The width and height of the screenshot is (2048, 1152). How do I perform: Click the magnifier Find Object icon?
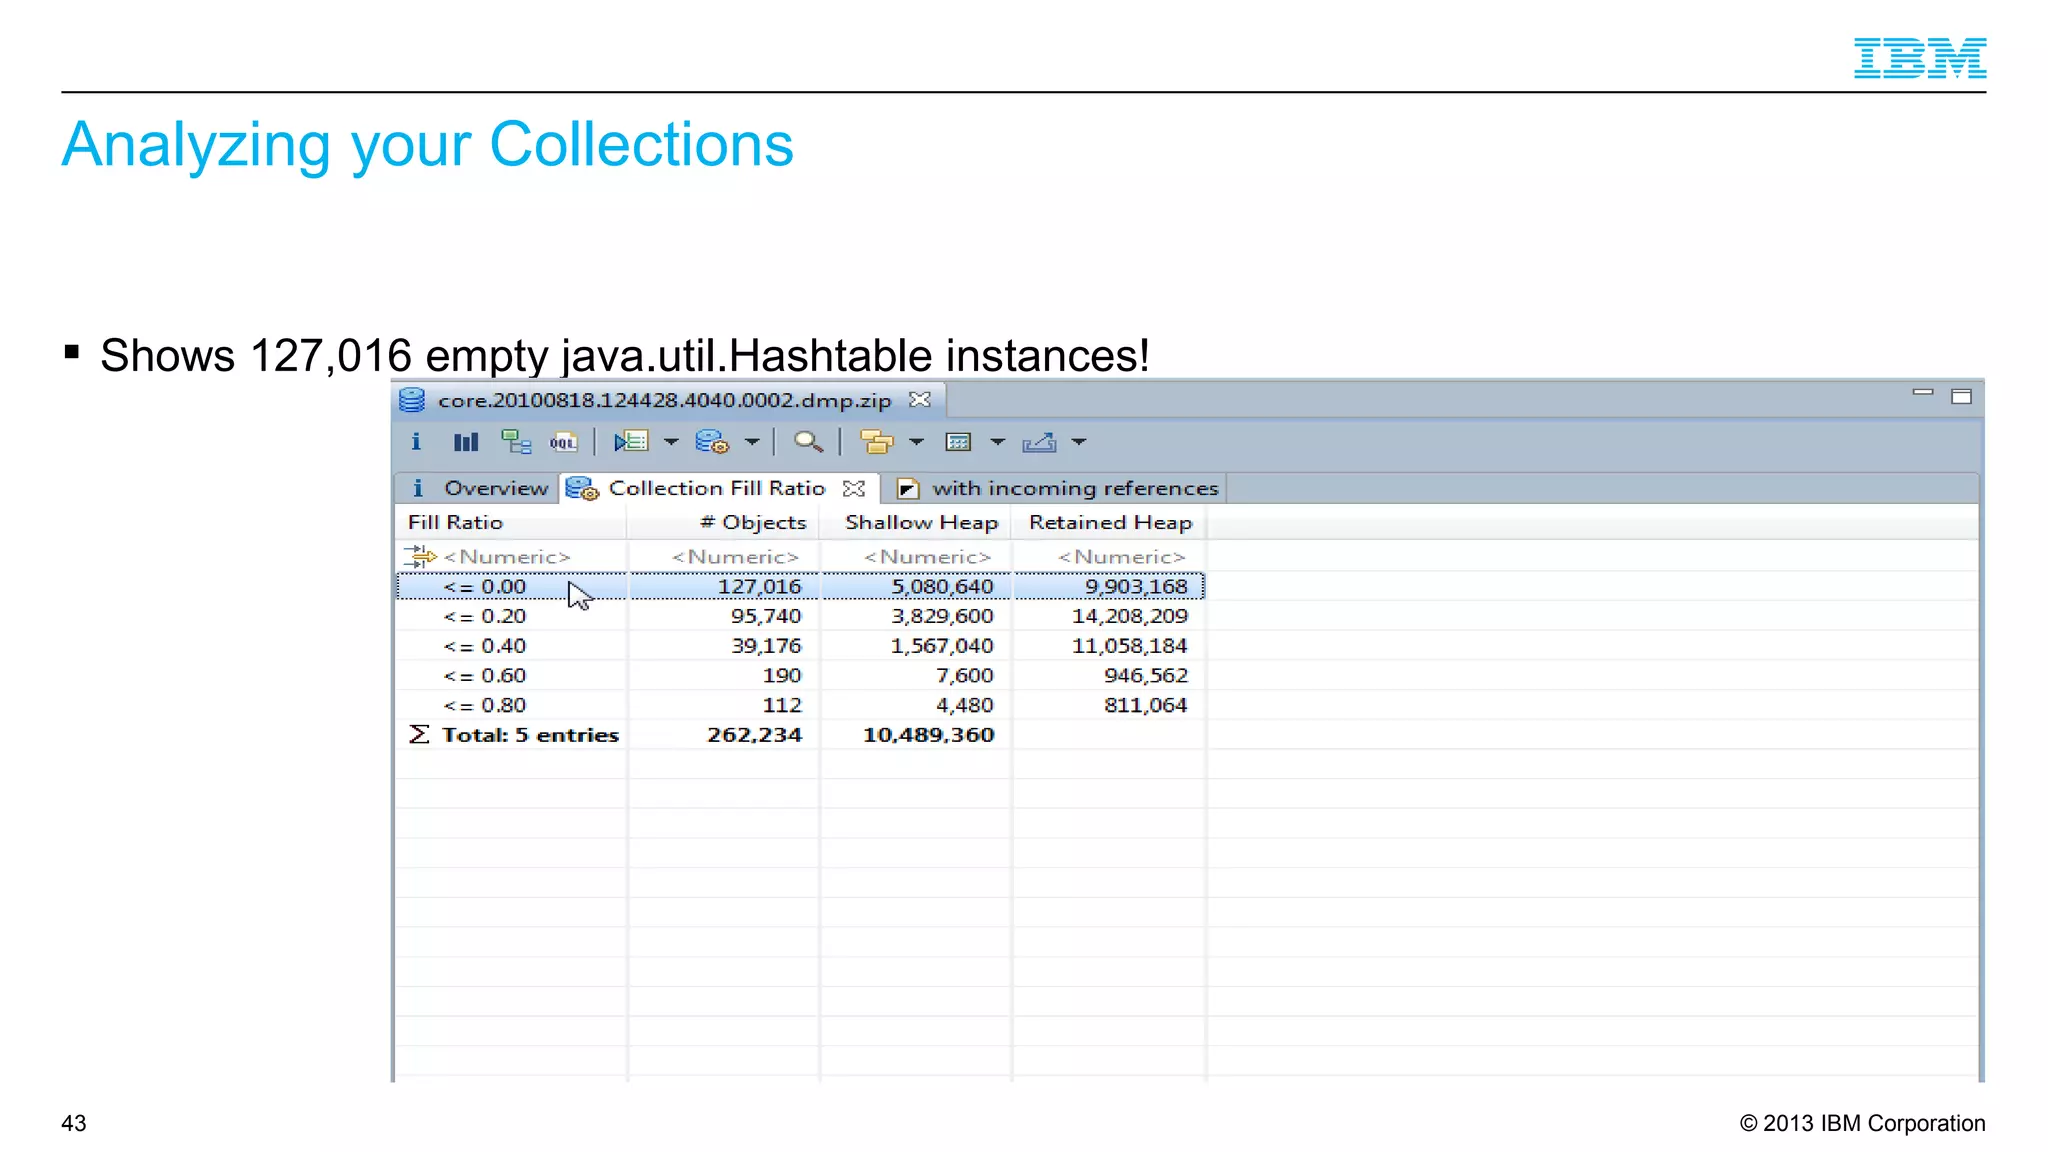[808, 442]
